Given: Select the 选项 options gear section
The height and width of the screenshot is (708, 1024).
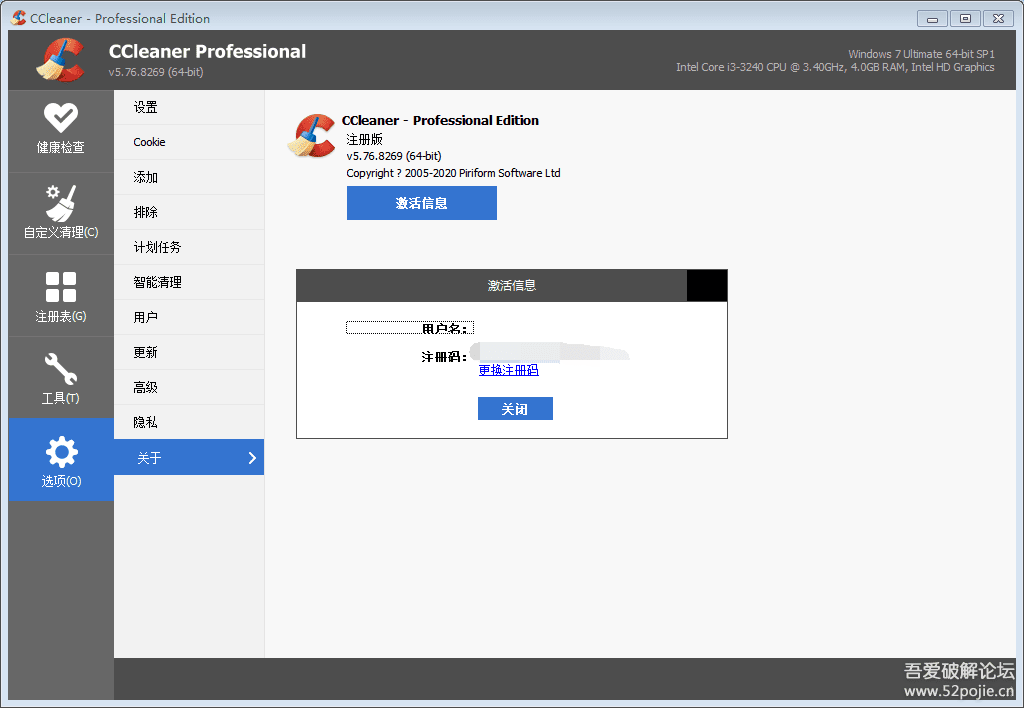Looking at the screenshot, I should (61, 460).
